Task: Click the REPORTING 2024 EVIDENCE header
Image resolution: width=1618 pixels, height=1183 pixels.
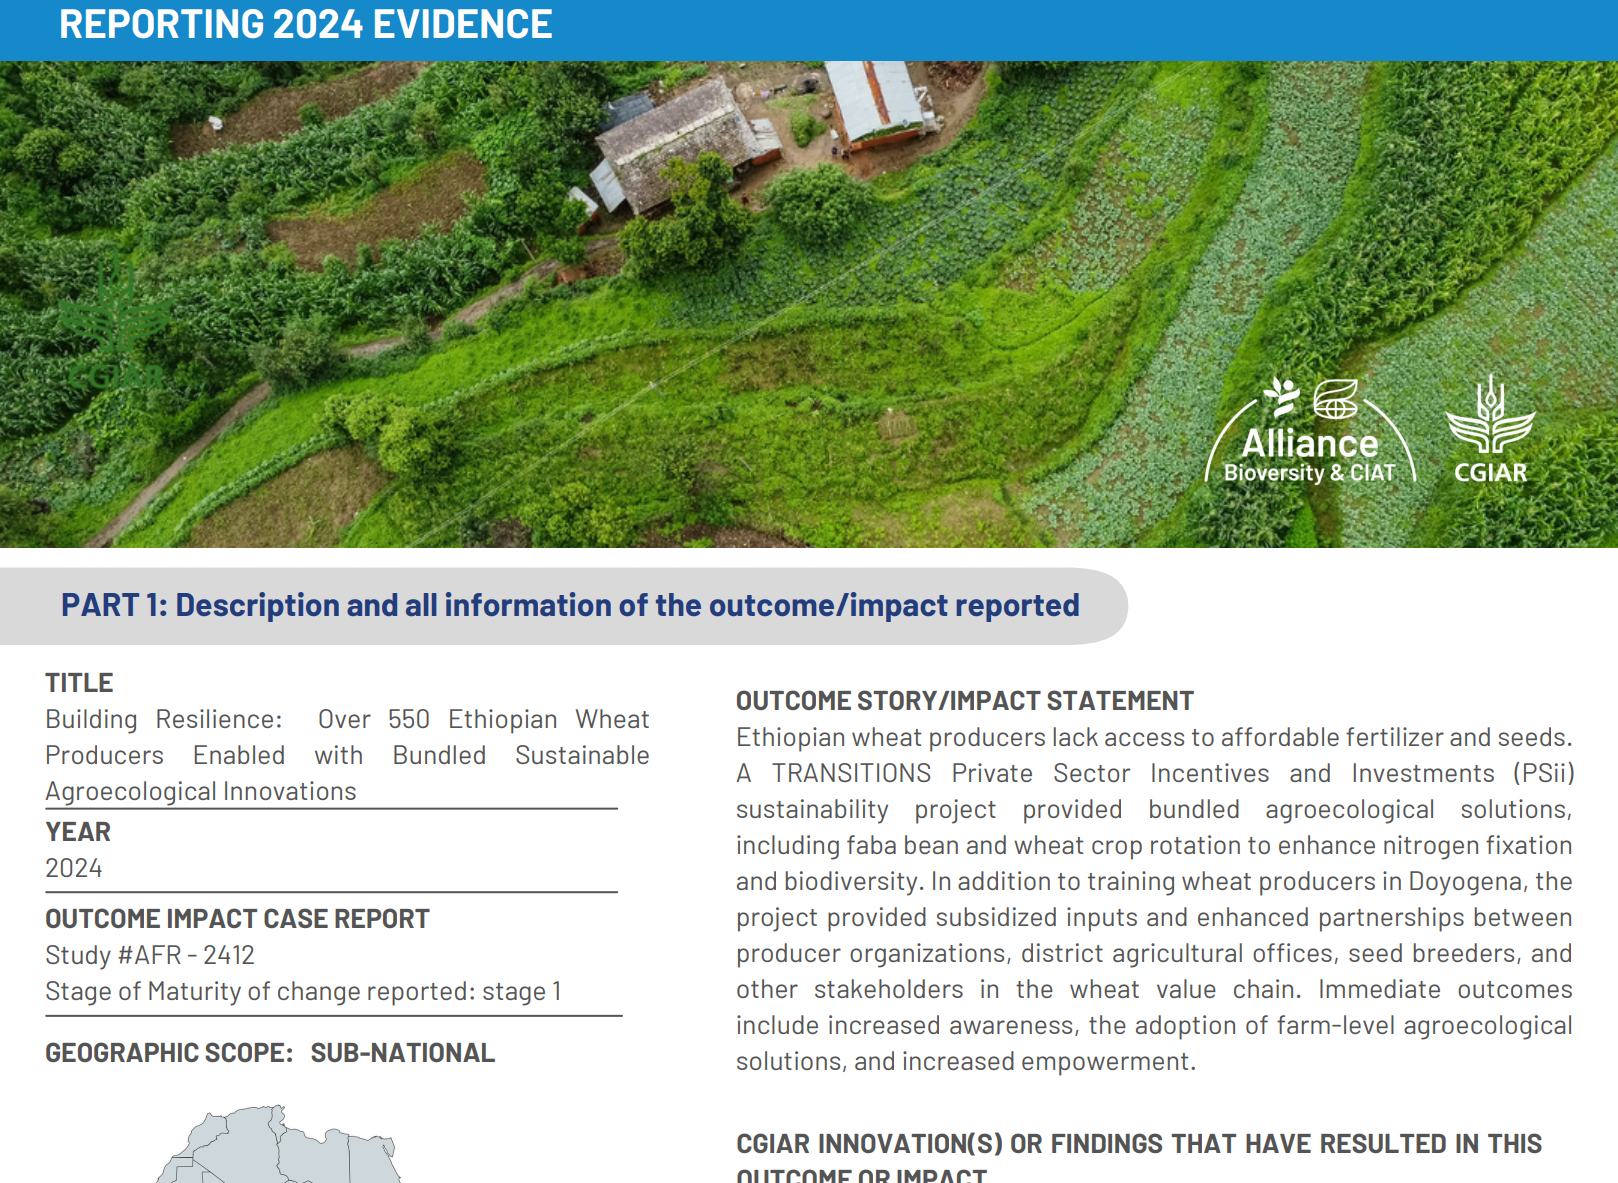Action: tap(305, 25)
